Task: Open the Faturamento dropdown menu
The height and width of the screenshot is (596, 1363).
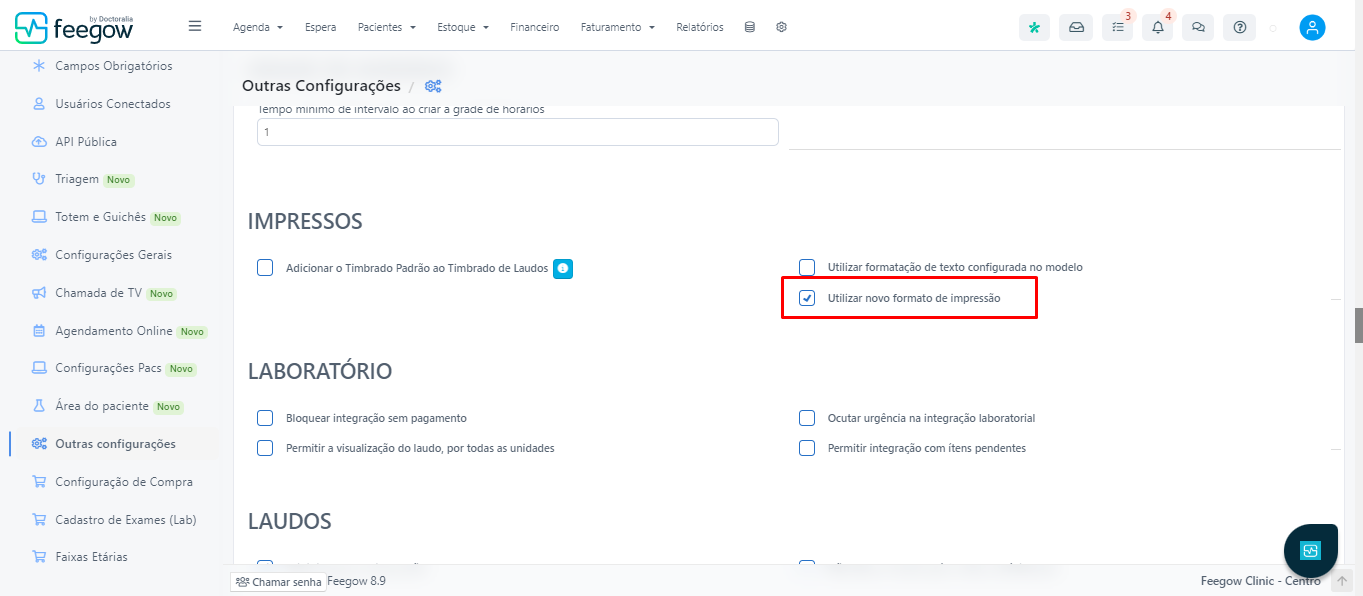Action: pos(618,27)
